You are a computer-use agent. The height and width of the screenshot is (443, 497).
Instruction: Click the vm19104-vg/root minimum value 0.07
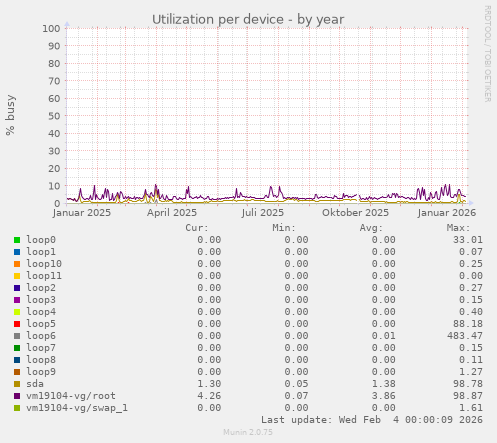pos(296,396)
